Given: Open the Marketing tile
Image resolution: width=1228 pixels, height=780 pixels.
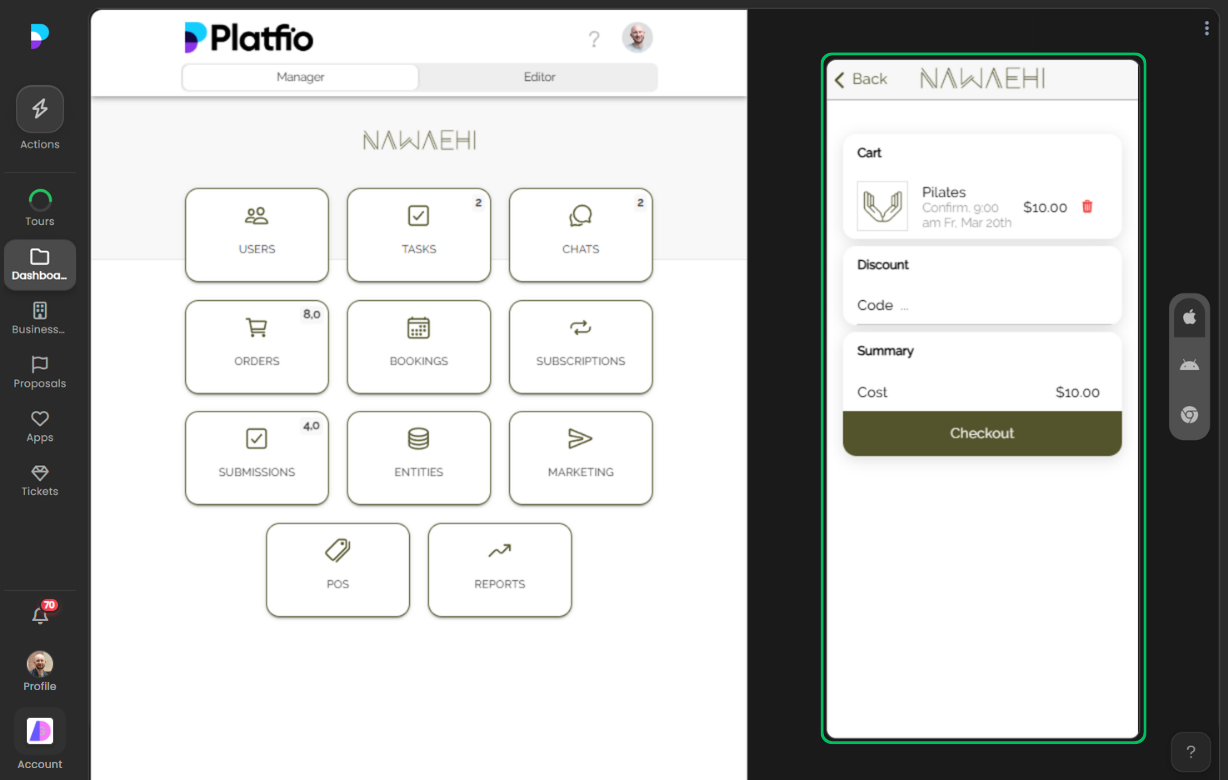Looking at the screenshot, I should pyautogui.click(x=580, y=458).
